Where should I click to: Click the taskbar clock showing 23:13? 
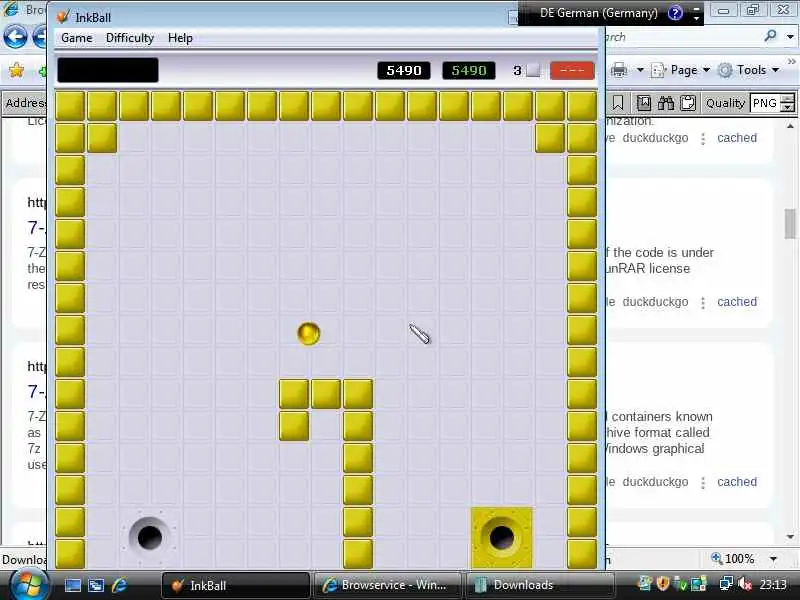772,584
